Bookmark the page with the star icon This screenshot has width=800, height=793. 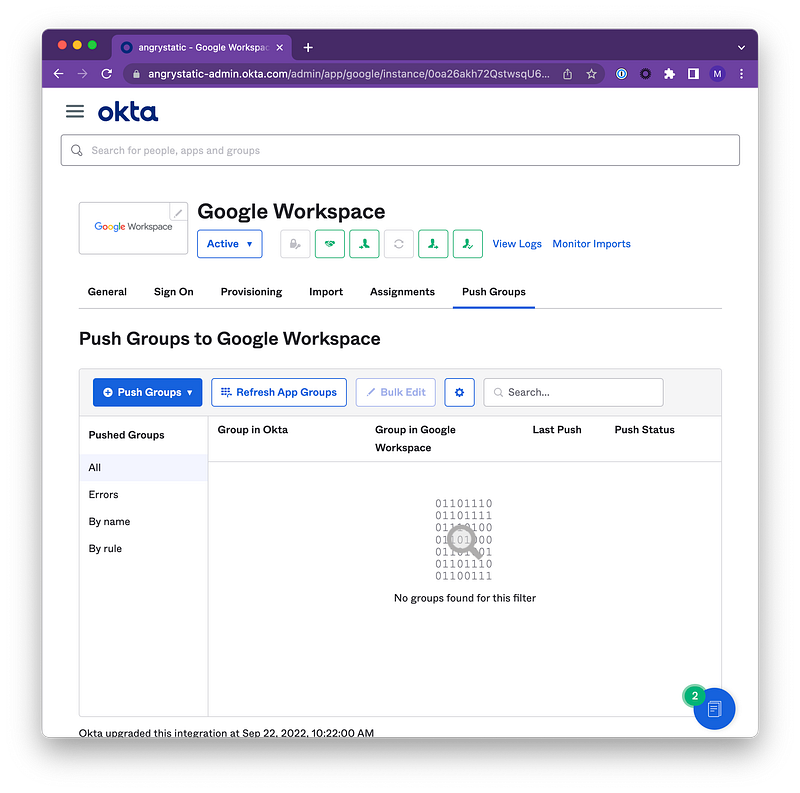[x=591, y=74]
